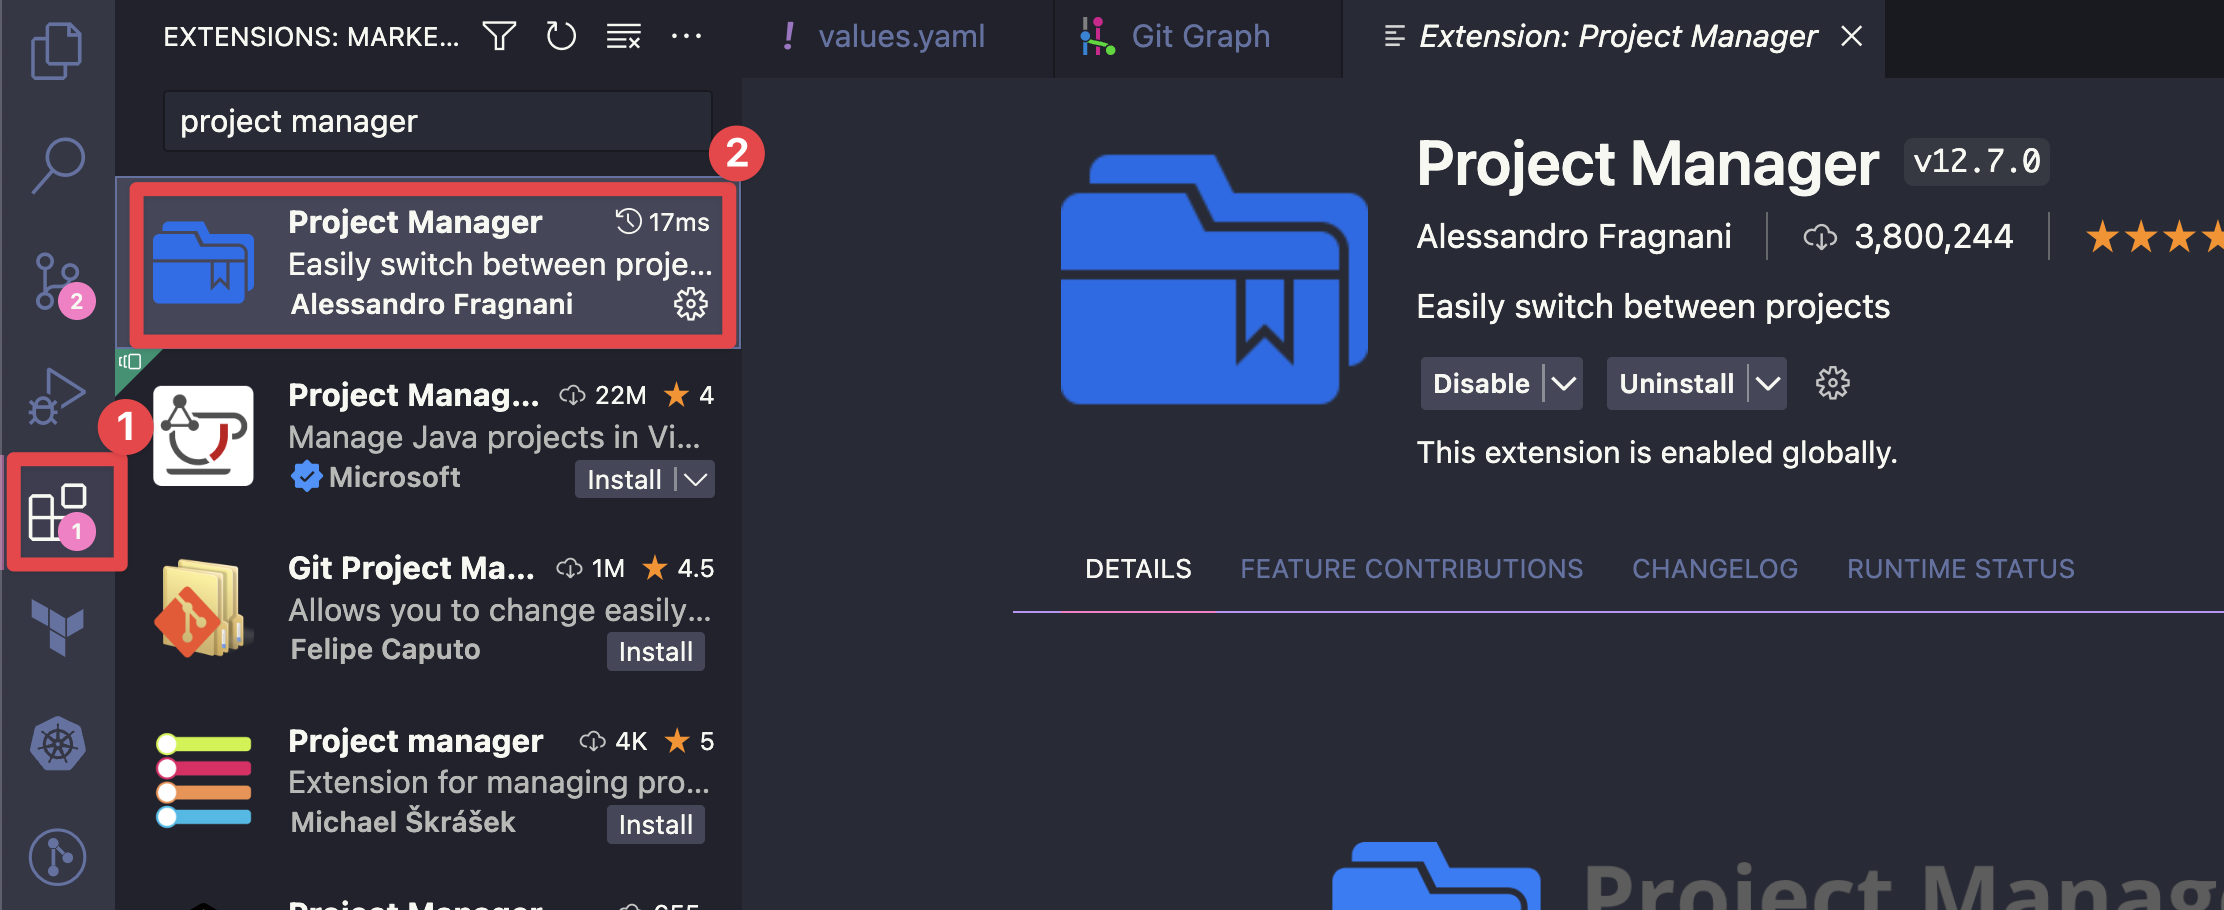The image size is (2224, 910).
Task: Install Git Project Manager by Felipe Caputo
Action: [x=655, y=652]
